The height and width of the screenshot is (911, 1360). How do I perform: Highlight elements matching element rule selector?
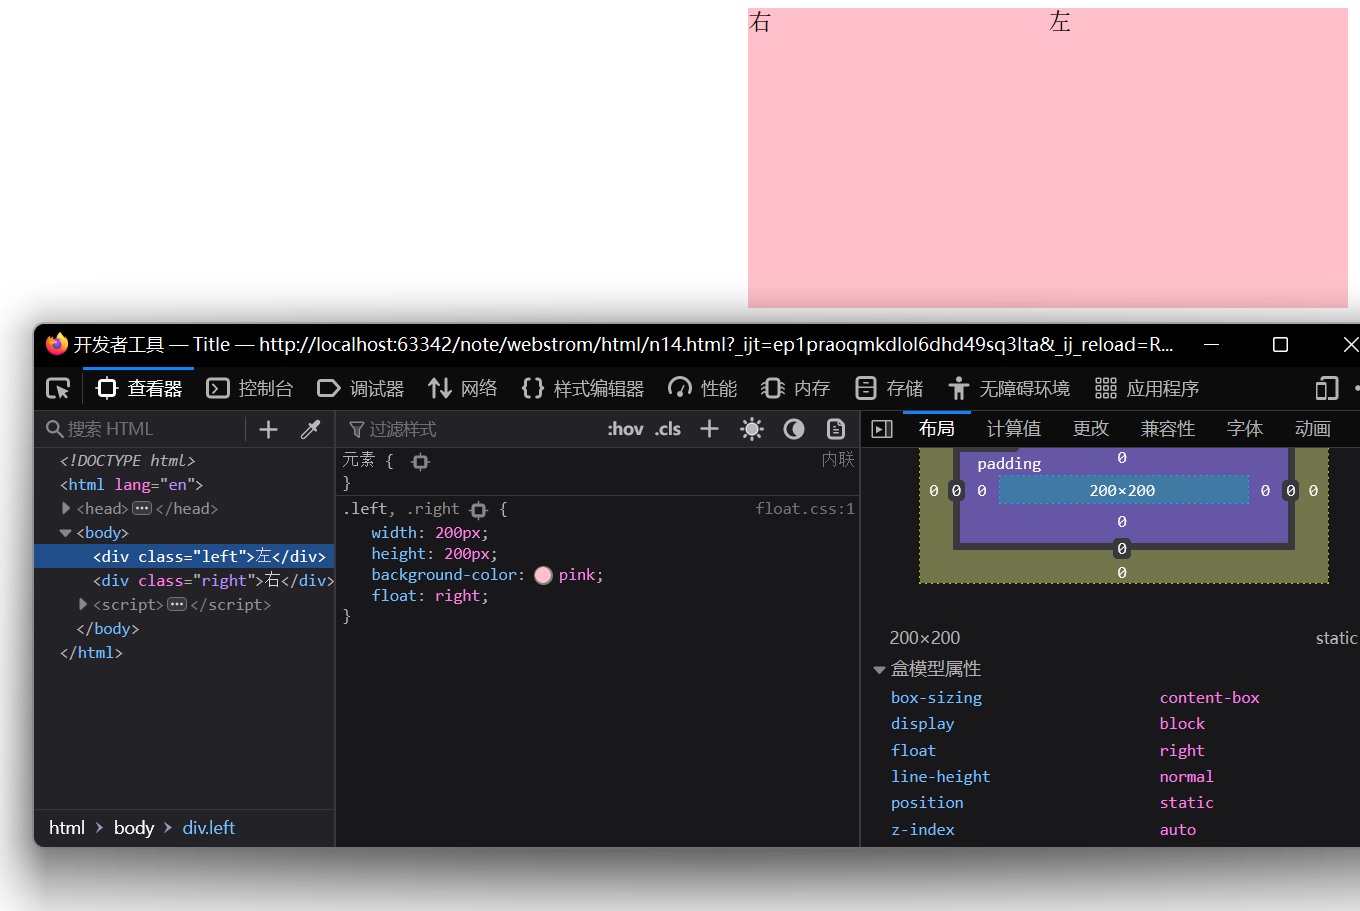pyautogui.click(x=420, y=461)
